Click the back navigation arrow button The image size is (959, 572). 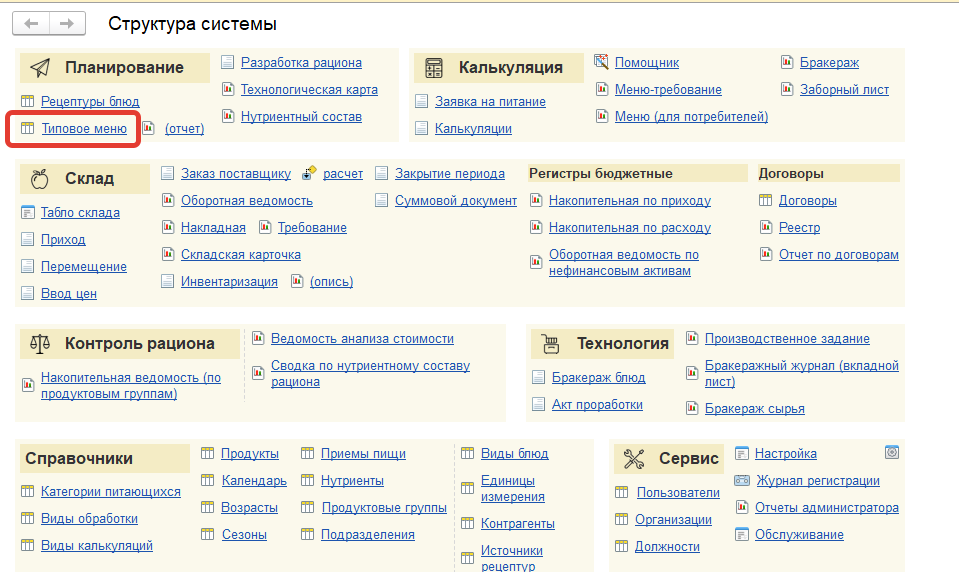point(32,23)
